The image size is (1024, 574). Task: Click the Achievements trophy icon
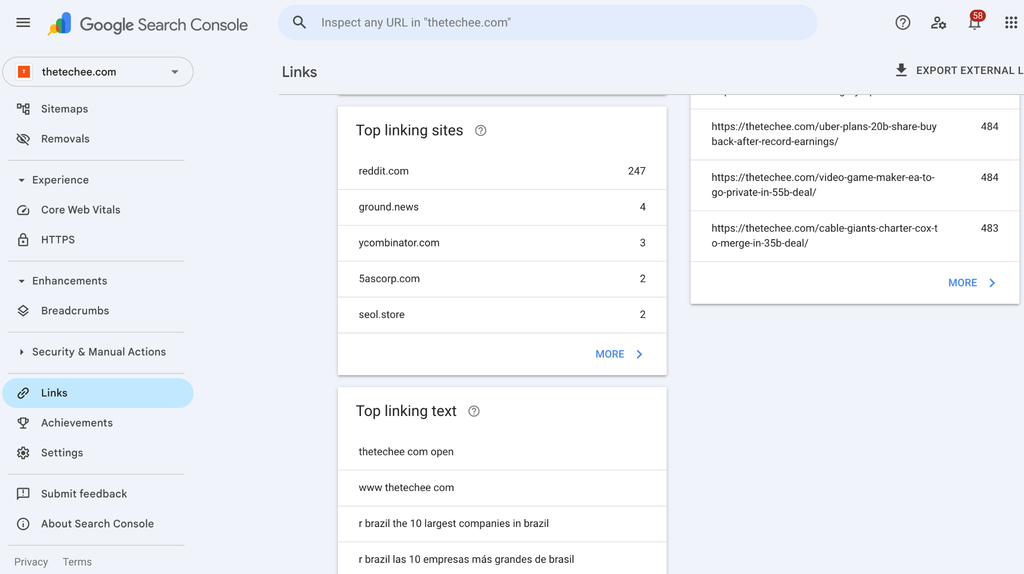coord(23,423)
